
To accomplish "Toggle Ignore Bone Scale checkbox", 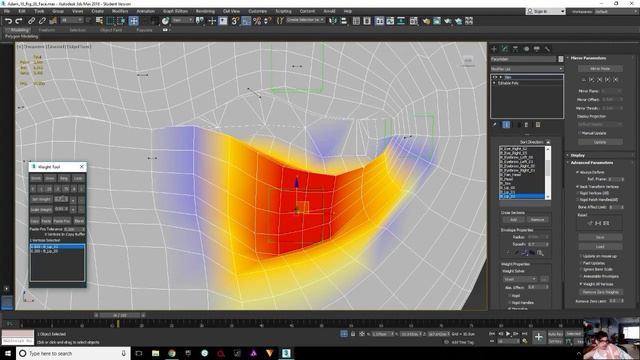I will 581,270.
